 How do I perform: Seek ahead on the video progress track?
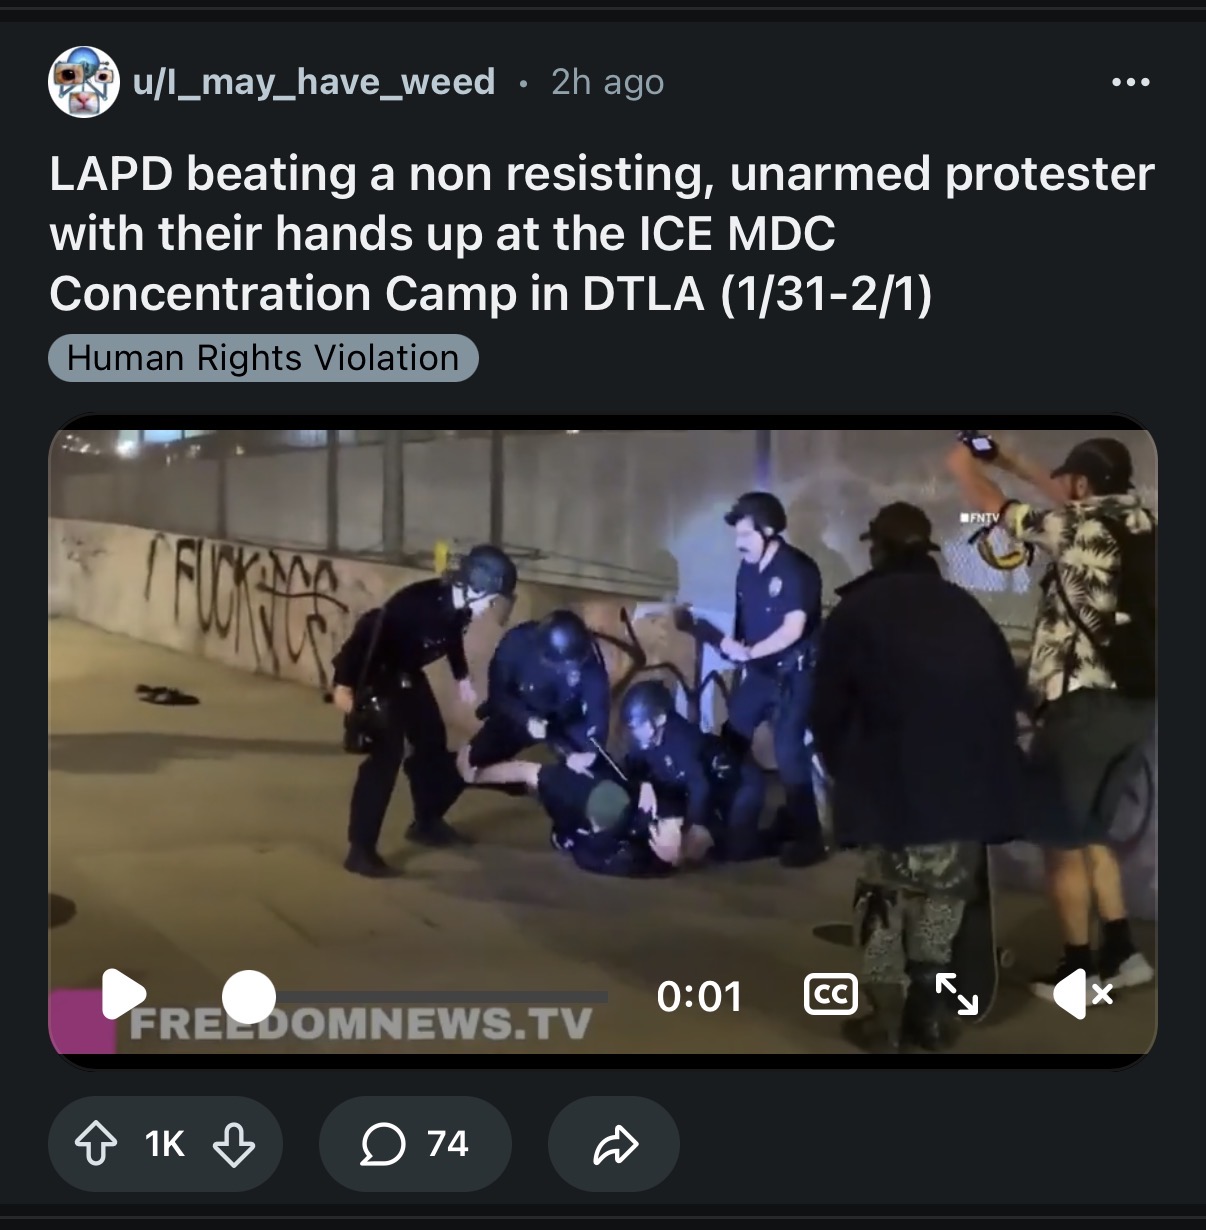pyautogui.click(x=440, y=996)
